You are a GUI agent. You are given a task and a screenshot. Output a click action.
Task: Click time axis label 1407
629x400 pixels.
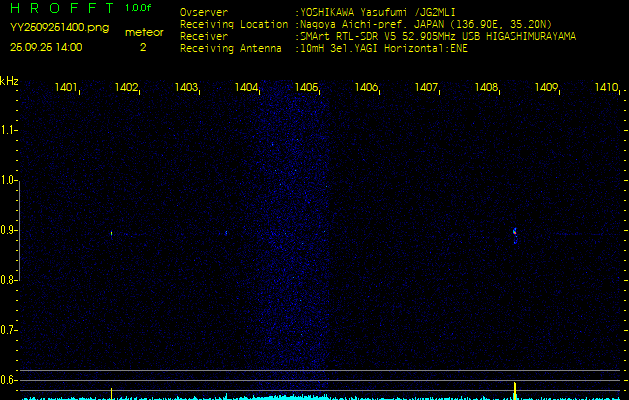(x=426, y=87)
